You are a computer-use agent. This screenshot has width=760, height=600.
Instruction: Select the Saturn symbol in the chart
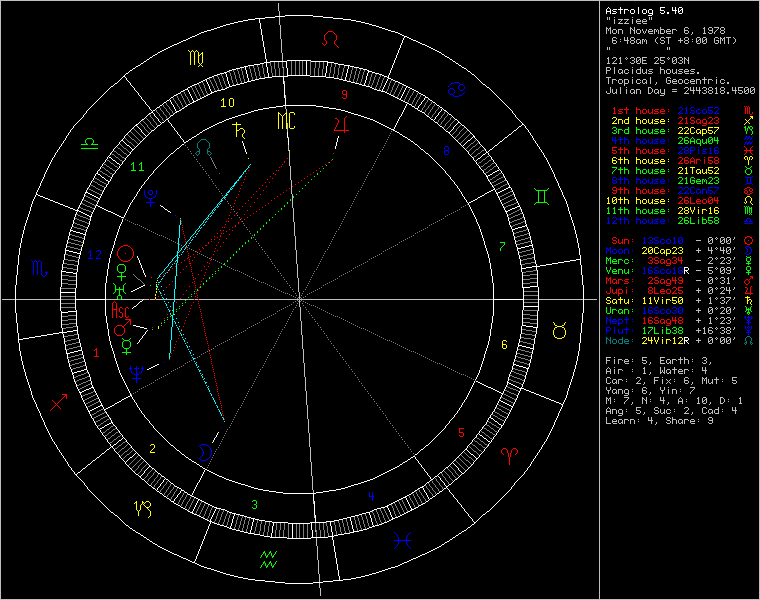[x=238, y=129]
